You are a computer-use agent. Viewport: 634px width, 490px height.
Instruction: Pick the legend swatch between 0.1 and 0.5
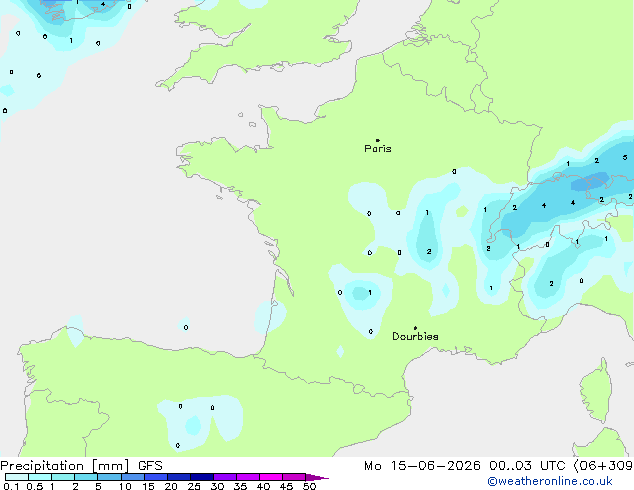click(x=17, y=477)
